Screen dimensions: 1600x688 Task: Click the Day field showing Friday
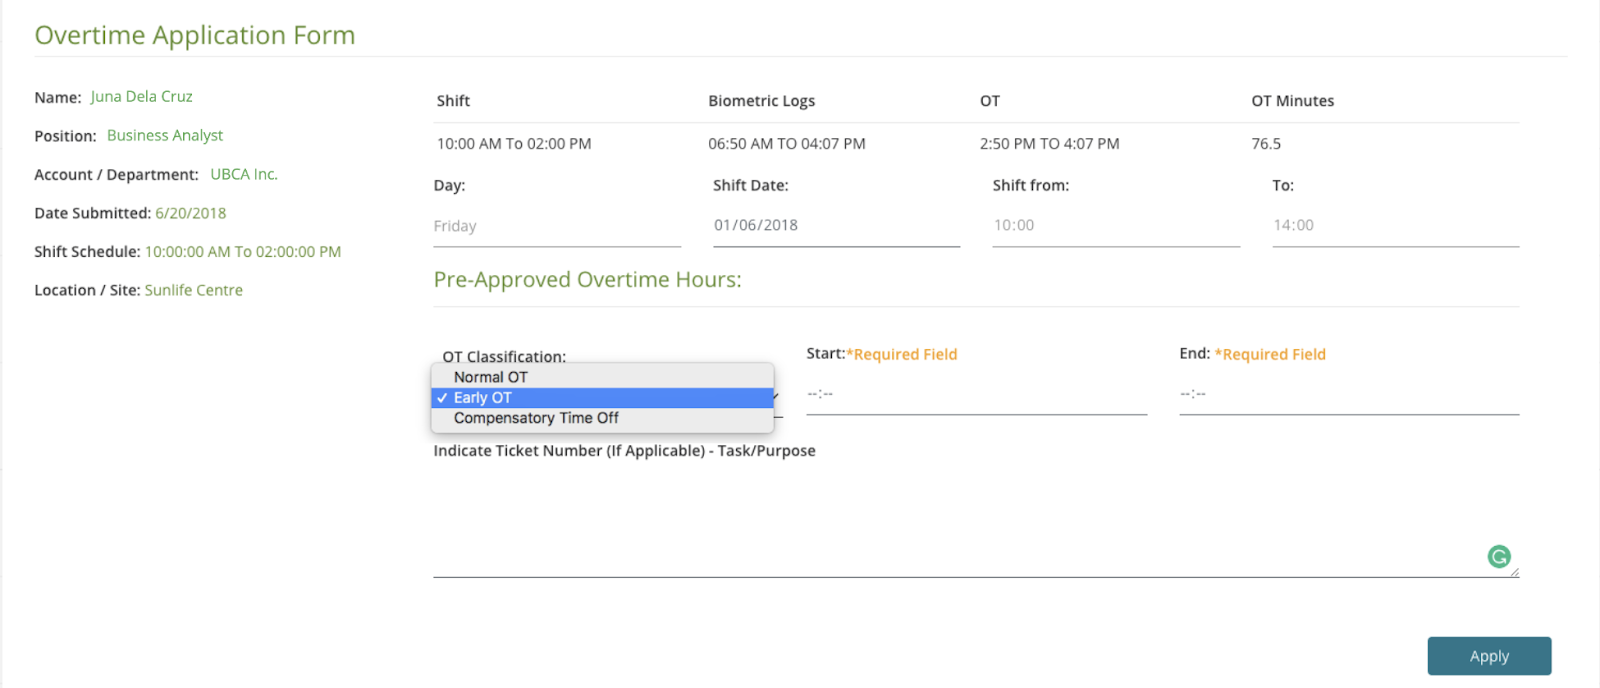(556, 226)
